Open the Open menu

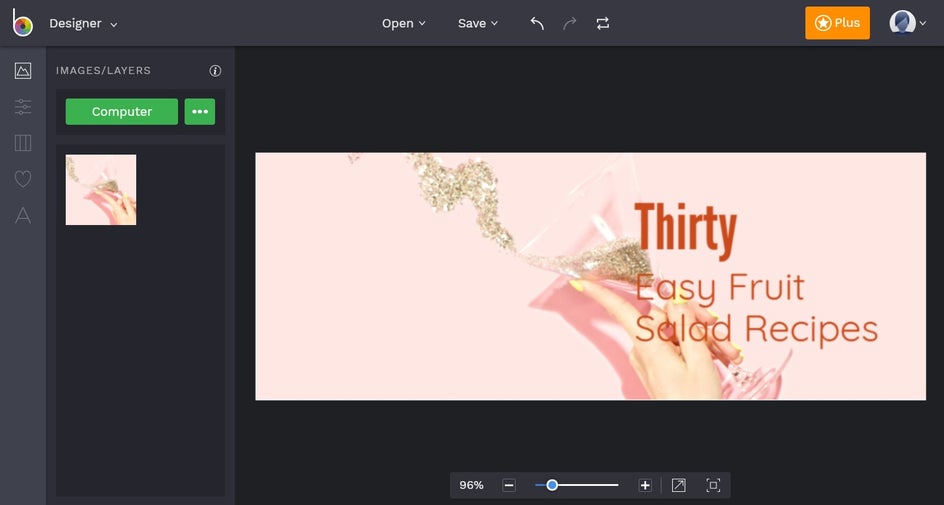pos(403,23)
